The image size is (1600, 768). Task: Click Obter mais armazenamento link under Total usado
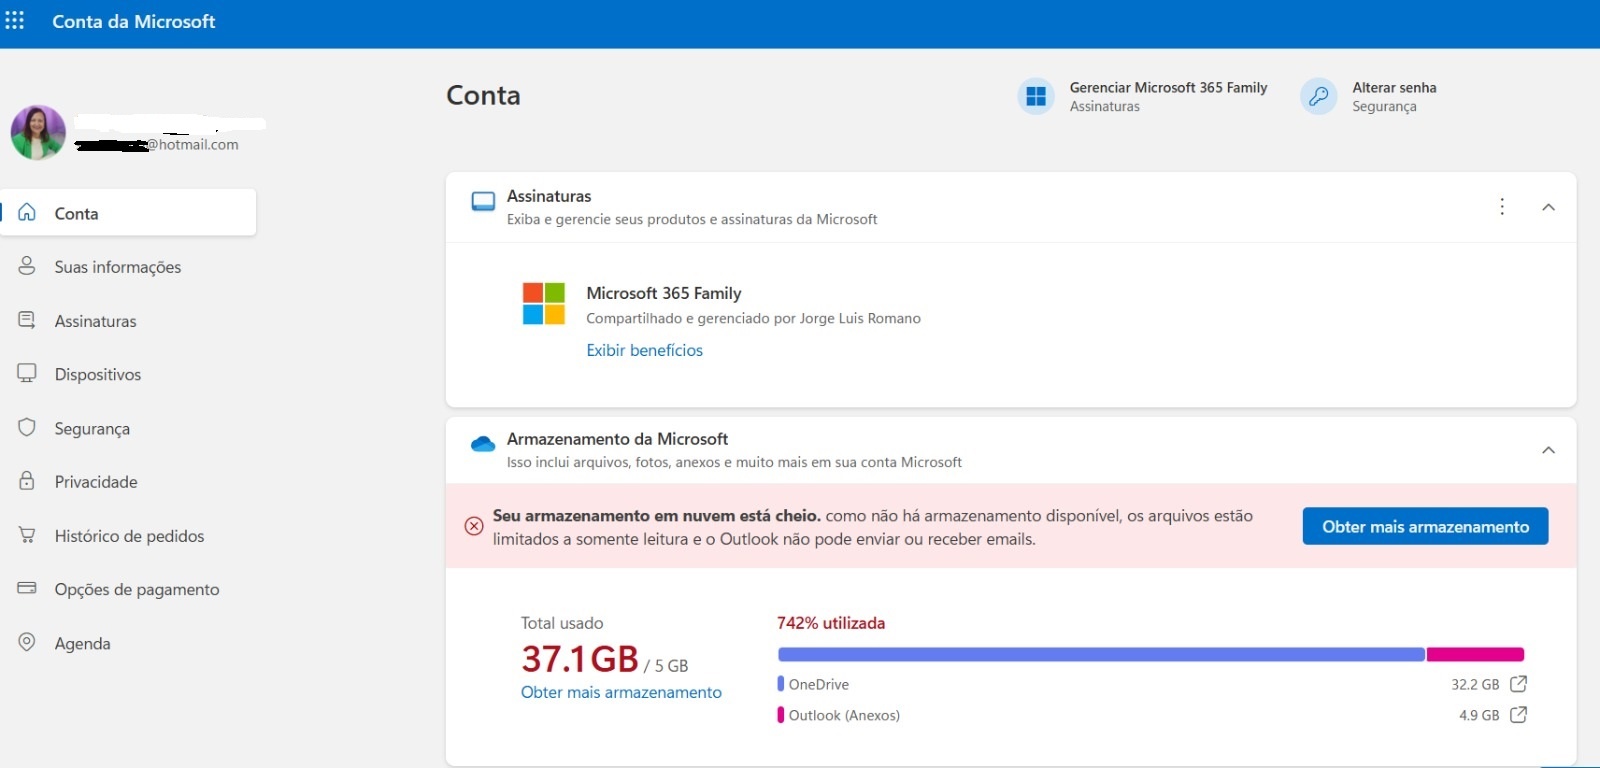pos(621,692)
